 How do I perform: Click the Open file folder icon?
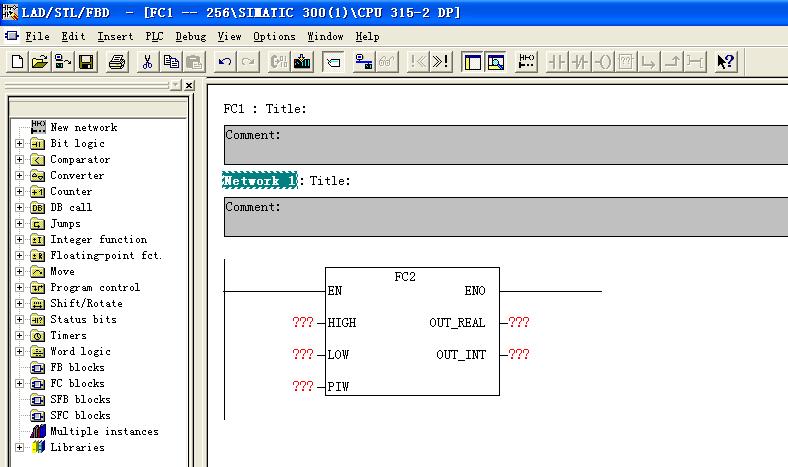40,62
